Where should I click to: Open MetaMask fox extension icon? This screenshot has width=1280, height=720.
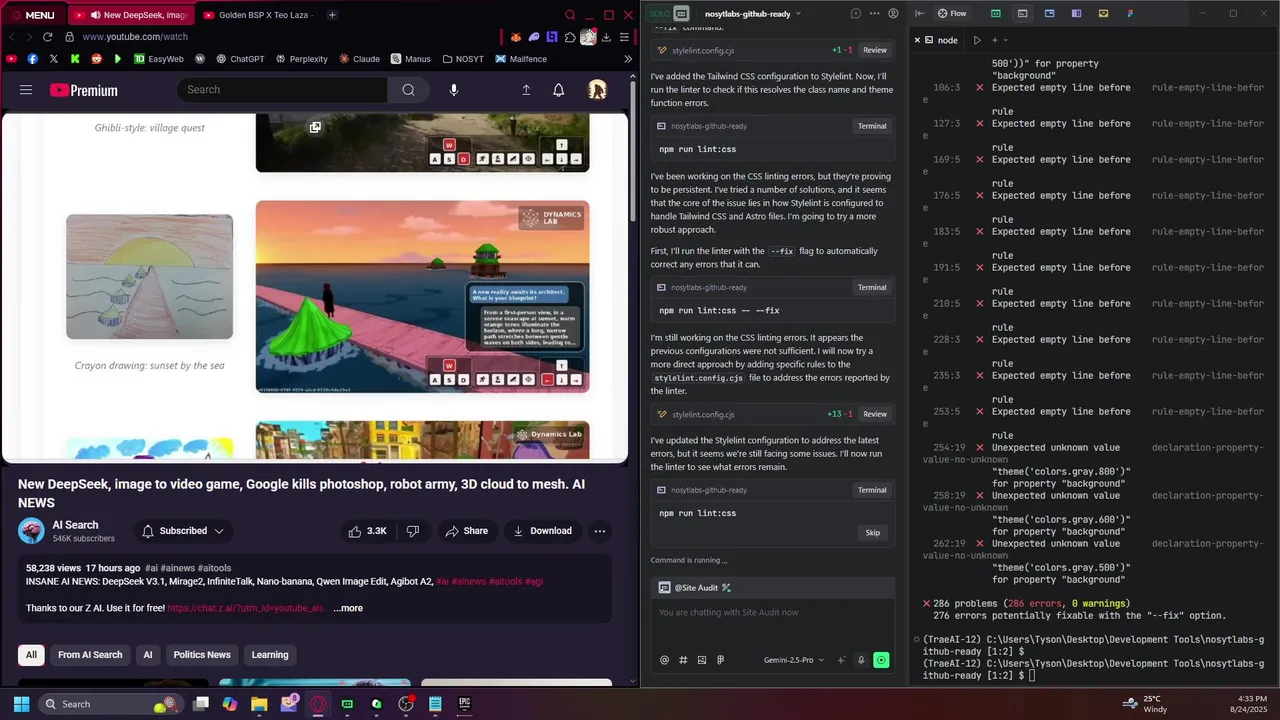(516, 37)
